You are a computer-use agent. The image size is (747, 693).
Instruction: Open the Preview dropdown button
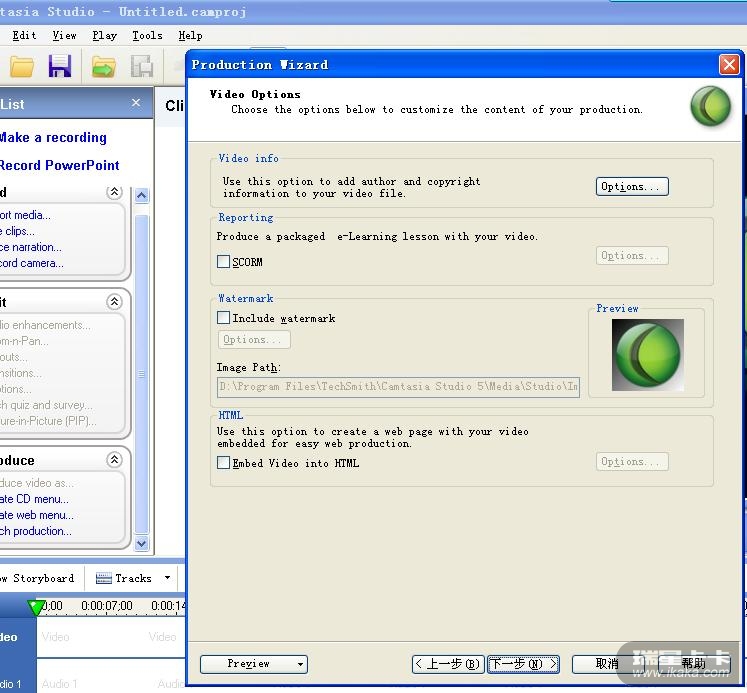pos(253,664)
